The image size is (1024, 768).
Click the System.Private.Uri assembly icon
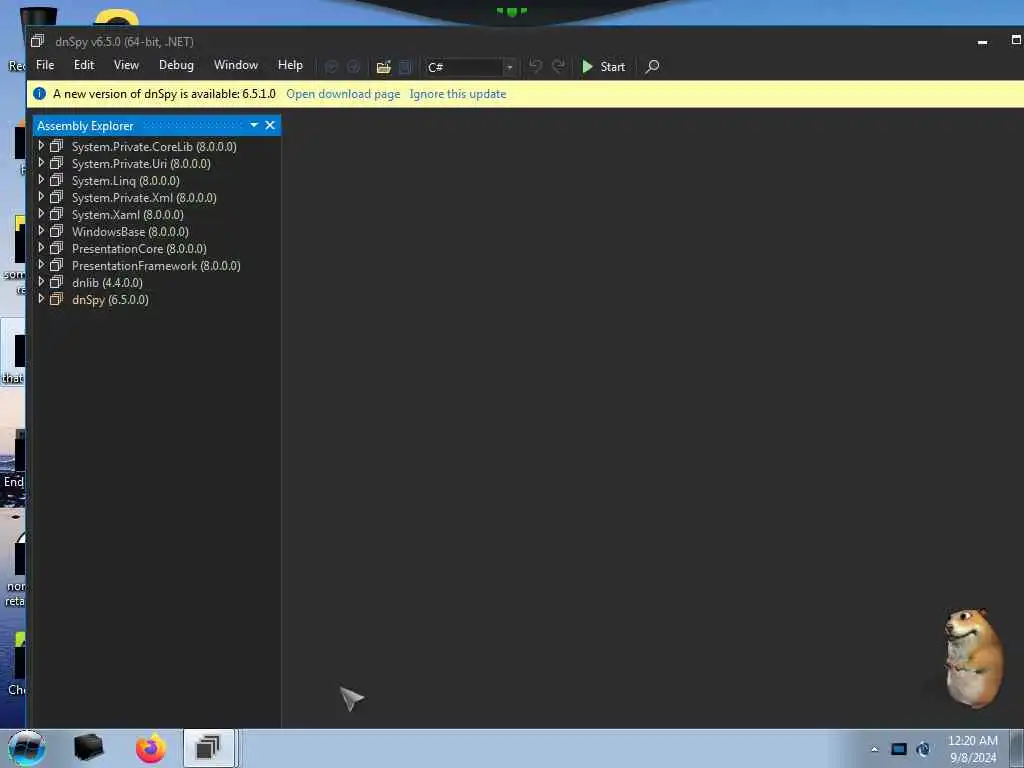click(x=57, y=163)
